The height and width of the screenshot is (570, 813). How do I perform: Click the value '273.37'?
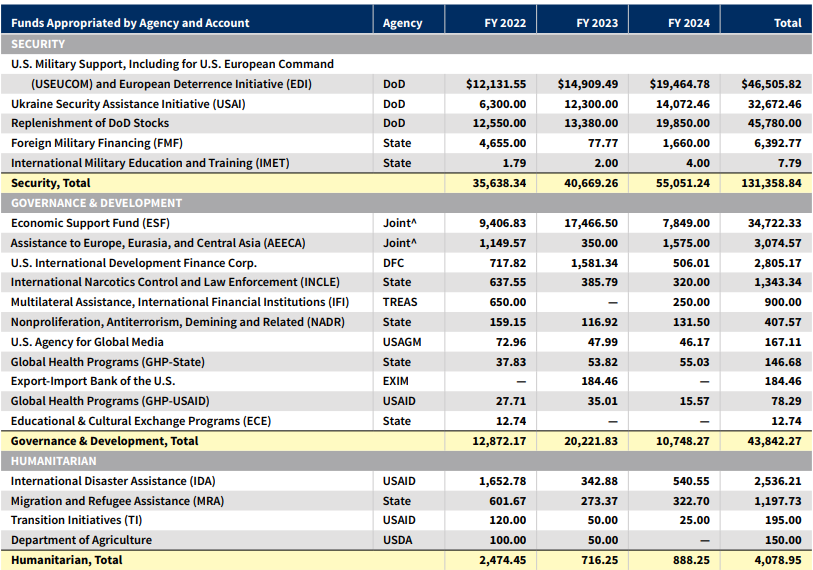tap(599, 501)
